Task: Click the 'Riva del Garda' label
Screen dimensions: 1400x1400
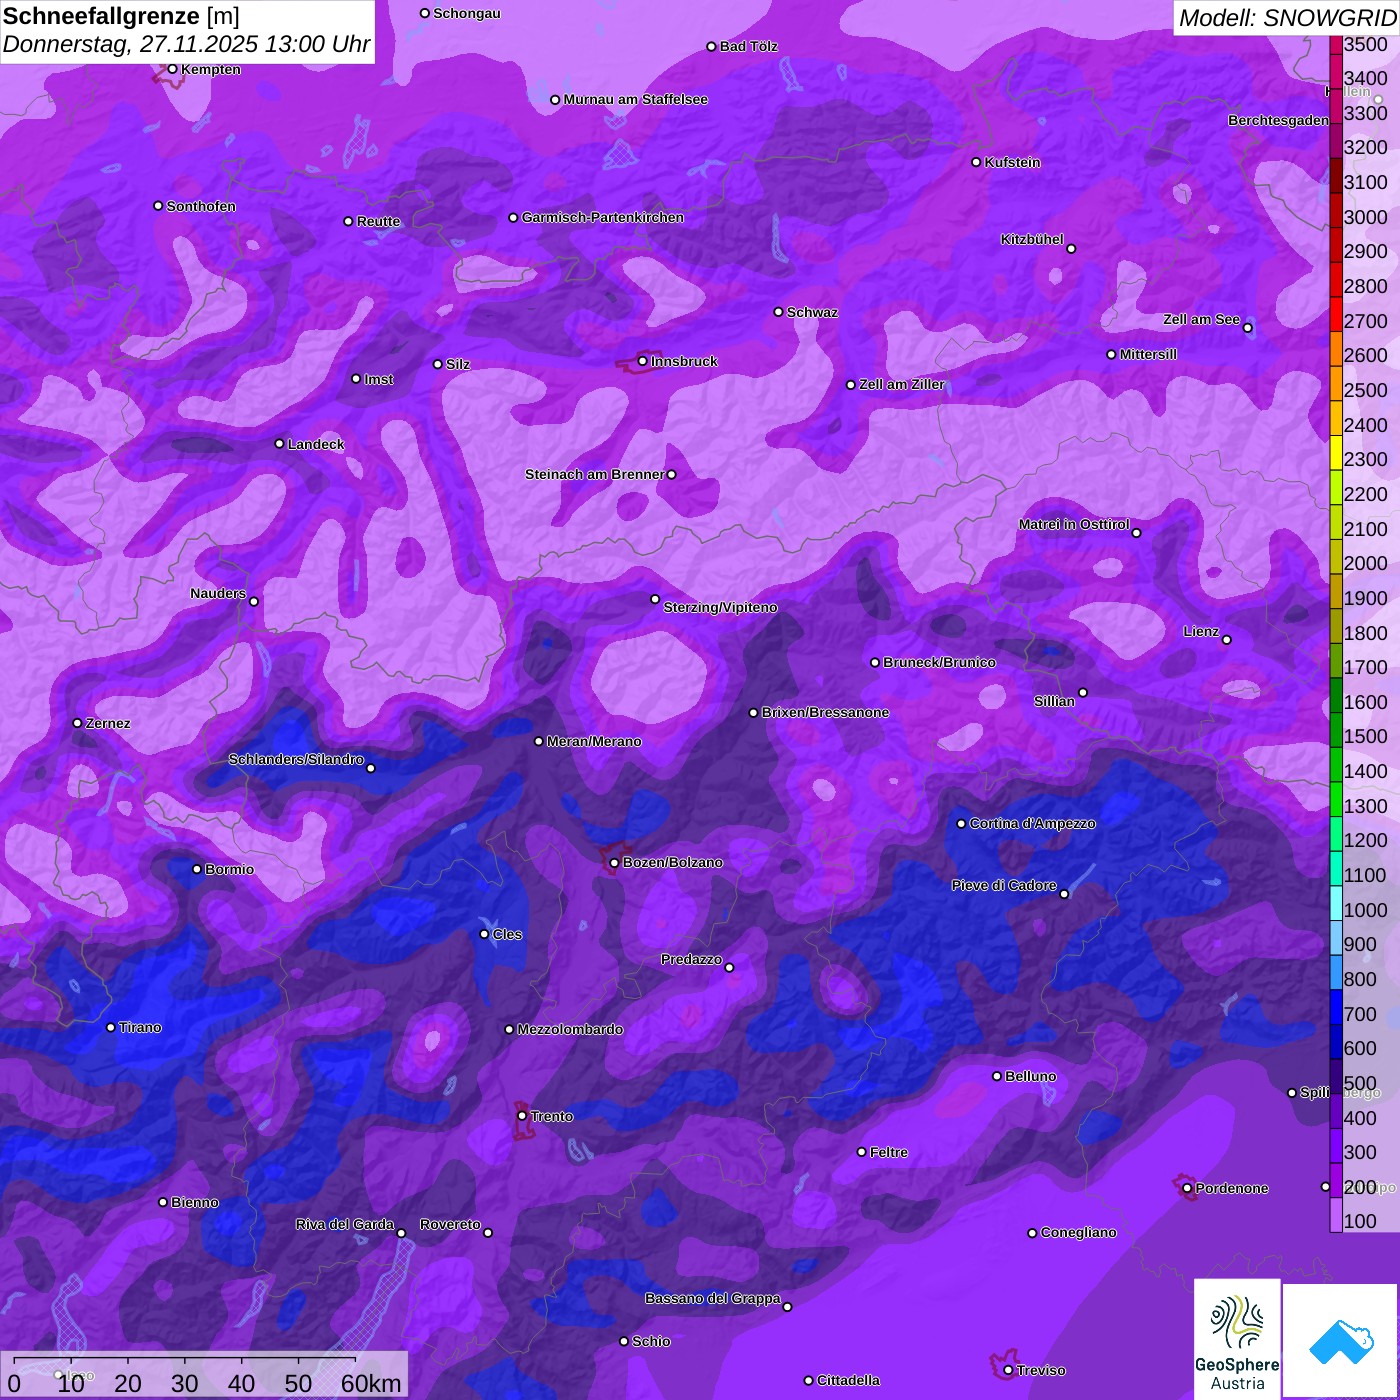Action: (345, 1224)
